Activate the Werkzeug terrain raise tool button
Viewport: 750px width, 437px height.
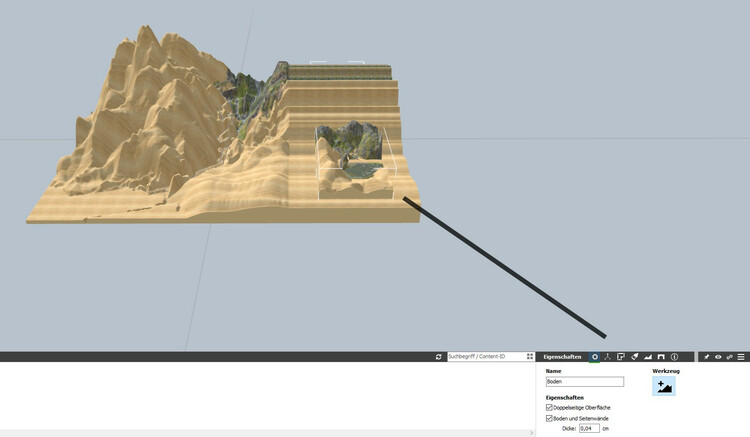point(663,386)
